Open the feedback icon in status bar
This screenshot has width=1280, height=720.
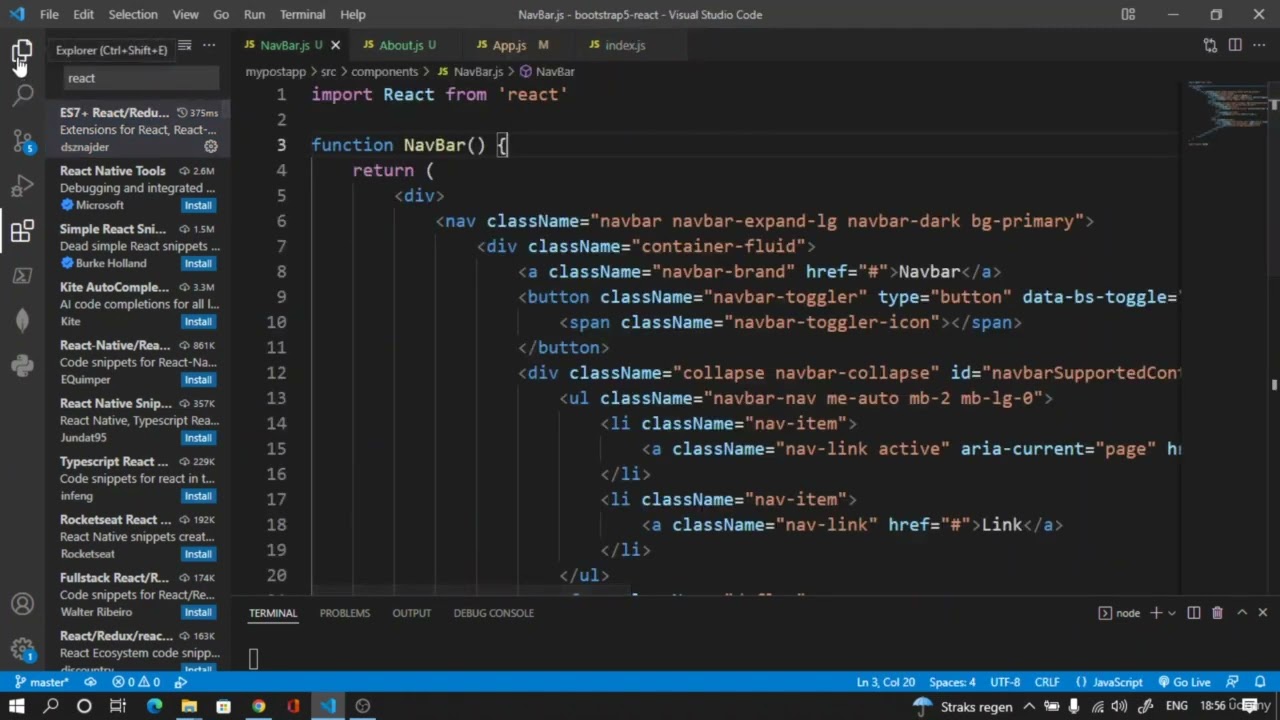1232,682
